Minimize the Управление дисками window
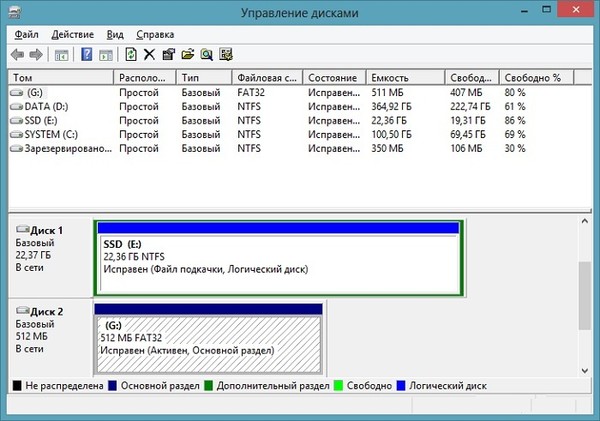Screen dimensions: 600x421 524,11
